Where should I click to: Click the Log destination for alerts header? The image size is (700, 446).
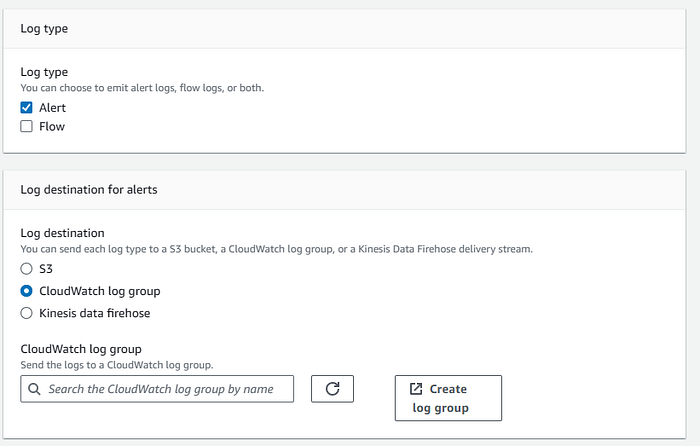point(88,189)
